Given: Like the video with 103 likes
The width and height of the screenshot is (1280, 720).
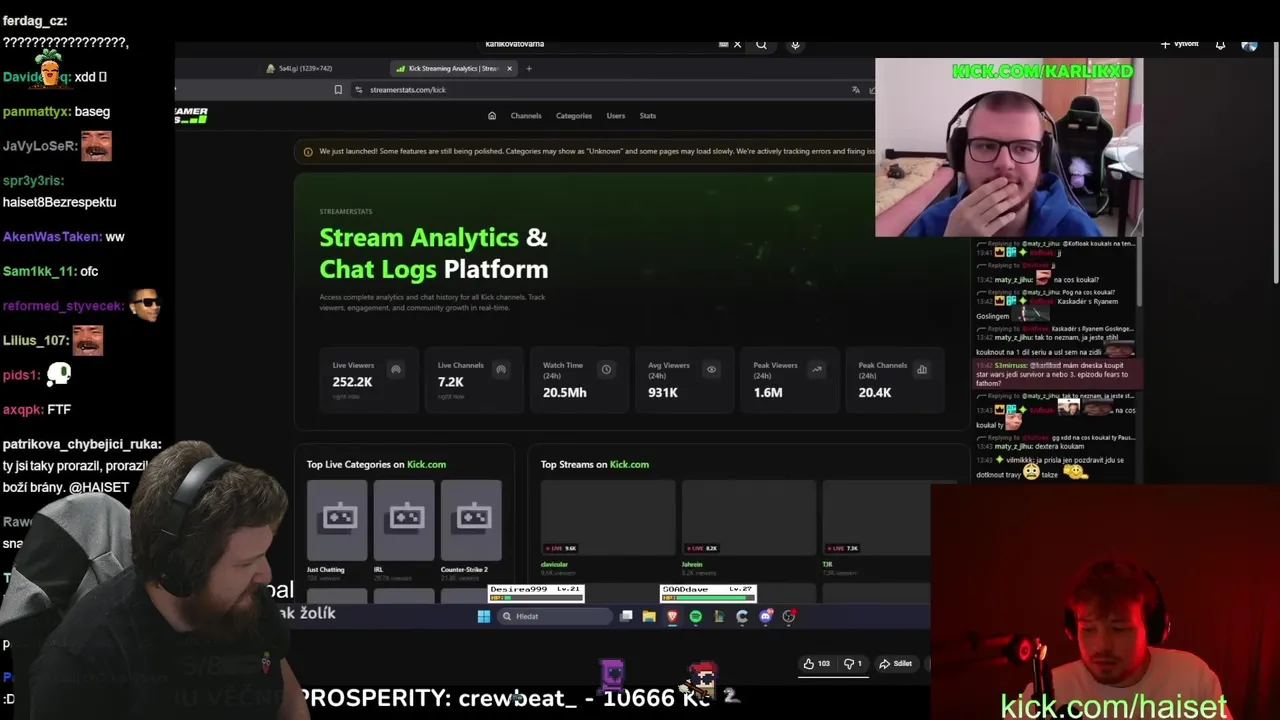Looking at the screenshot, I should click(817, 664).
